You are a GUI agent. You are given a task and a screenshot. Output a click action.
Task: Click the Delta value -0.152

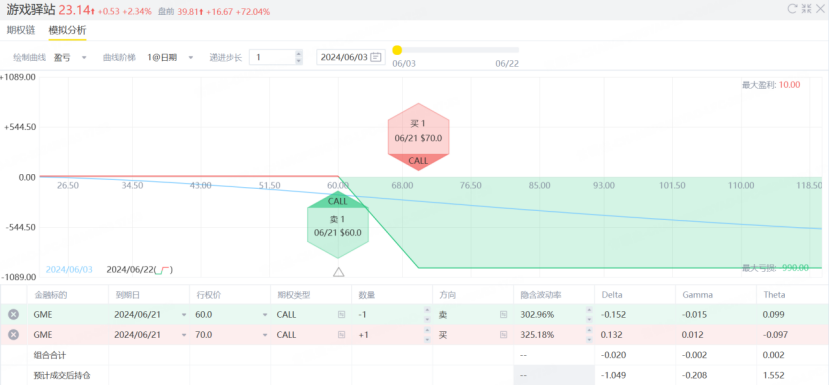(614, 315)
